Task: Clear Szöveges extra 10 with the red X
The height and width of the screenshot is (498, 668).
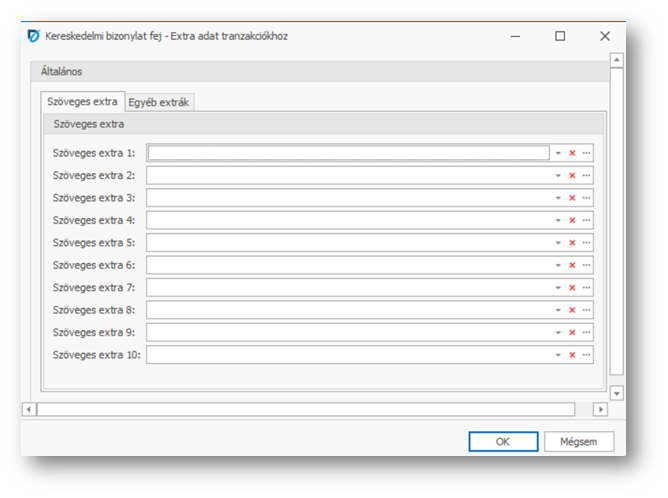Action: click(x=572, y=355)
